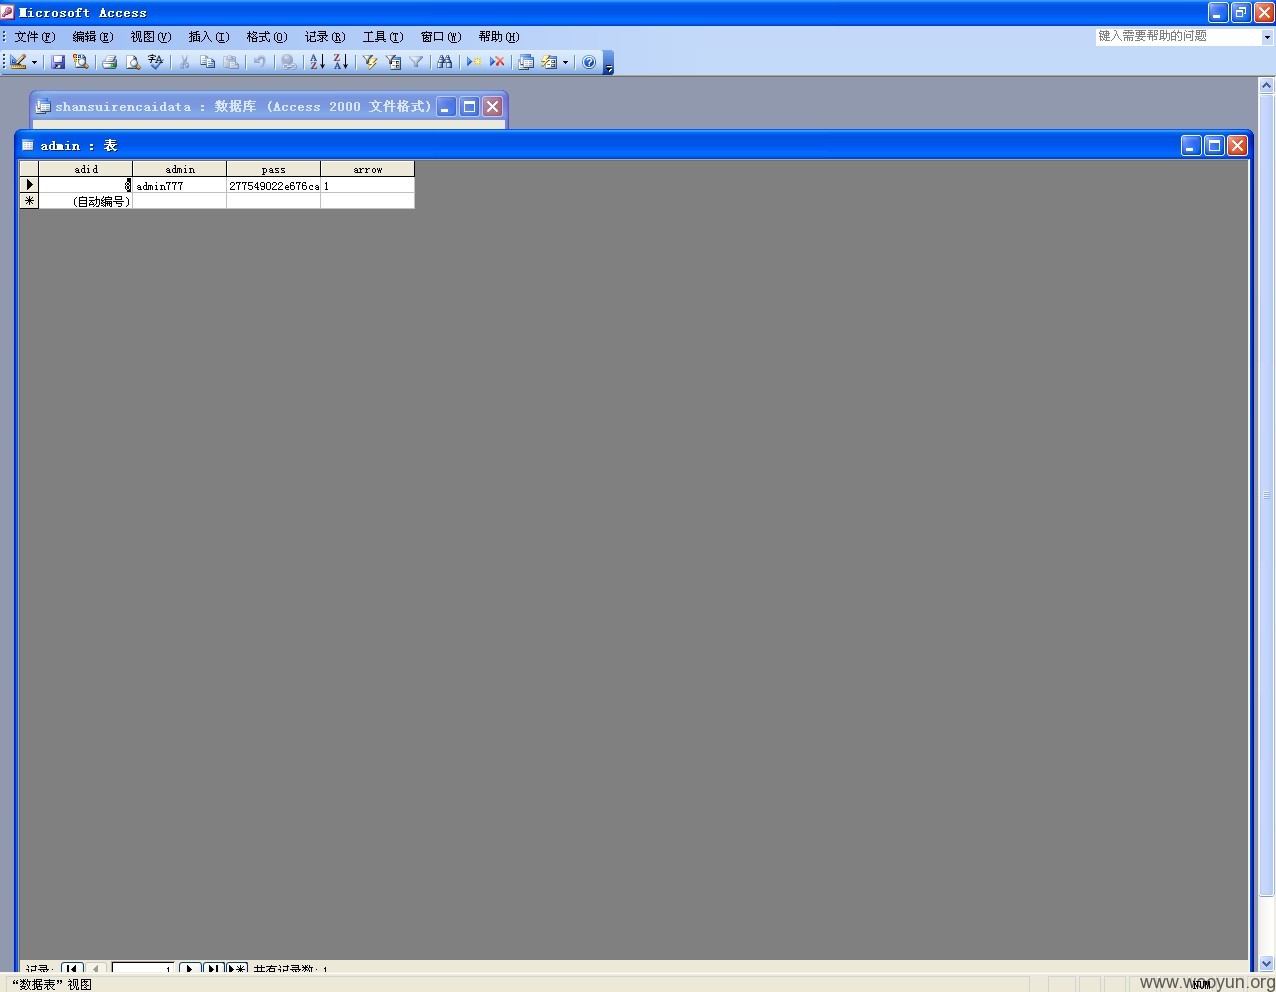Open the 插入 menu

[209, 37]
